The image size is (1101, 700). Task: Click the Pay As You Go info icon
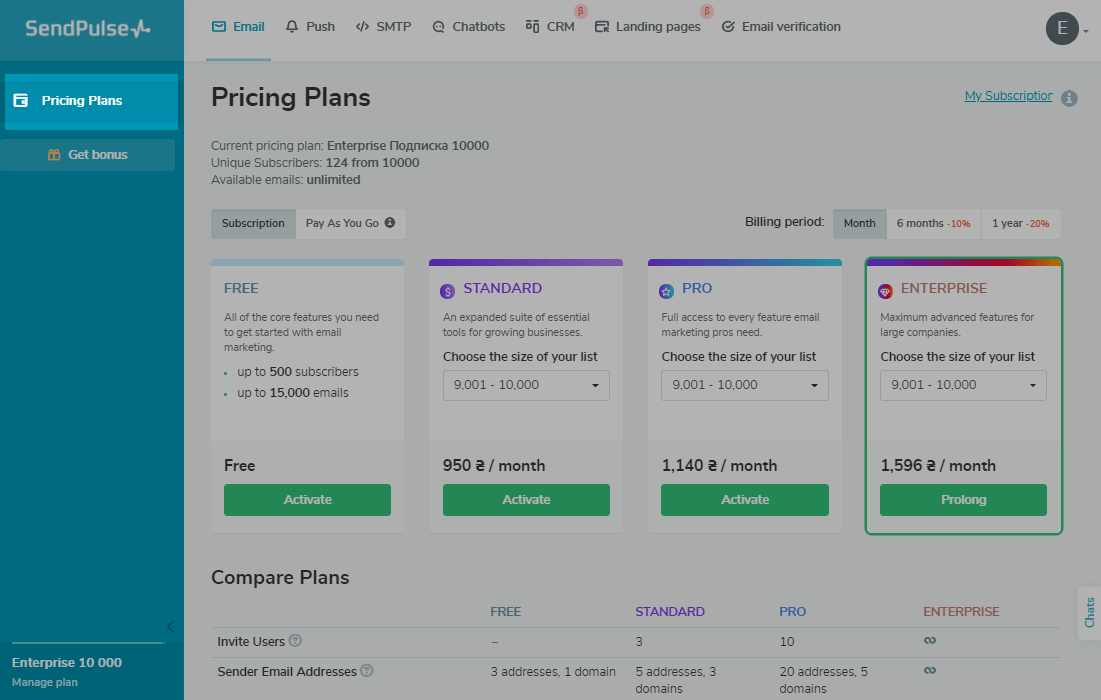pos(390,223)
